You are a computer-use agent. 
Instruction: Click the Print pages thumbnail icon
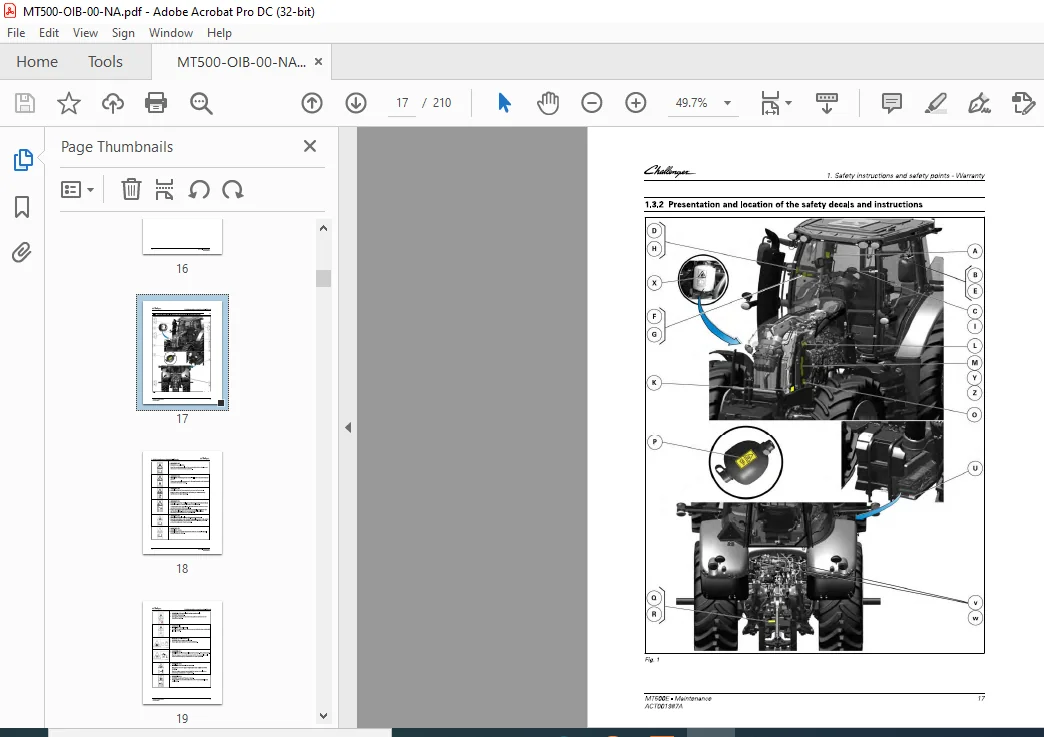(x=164, y=190)
